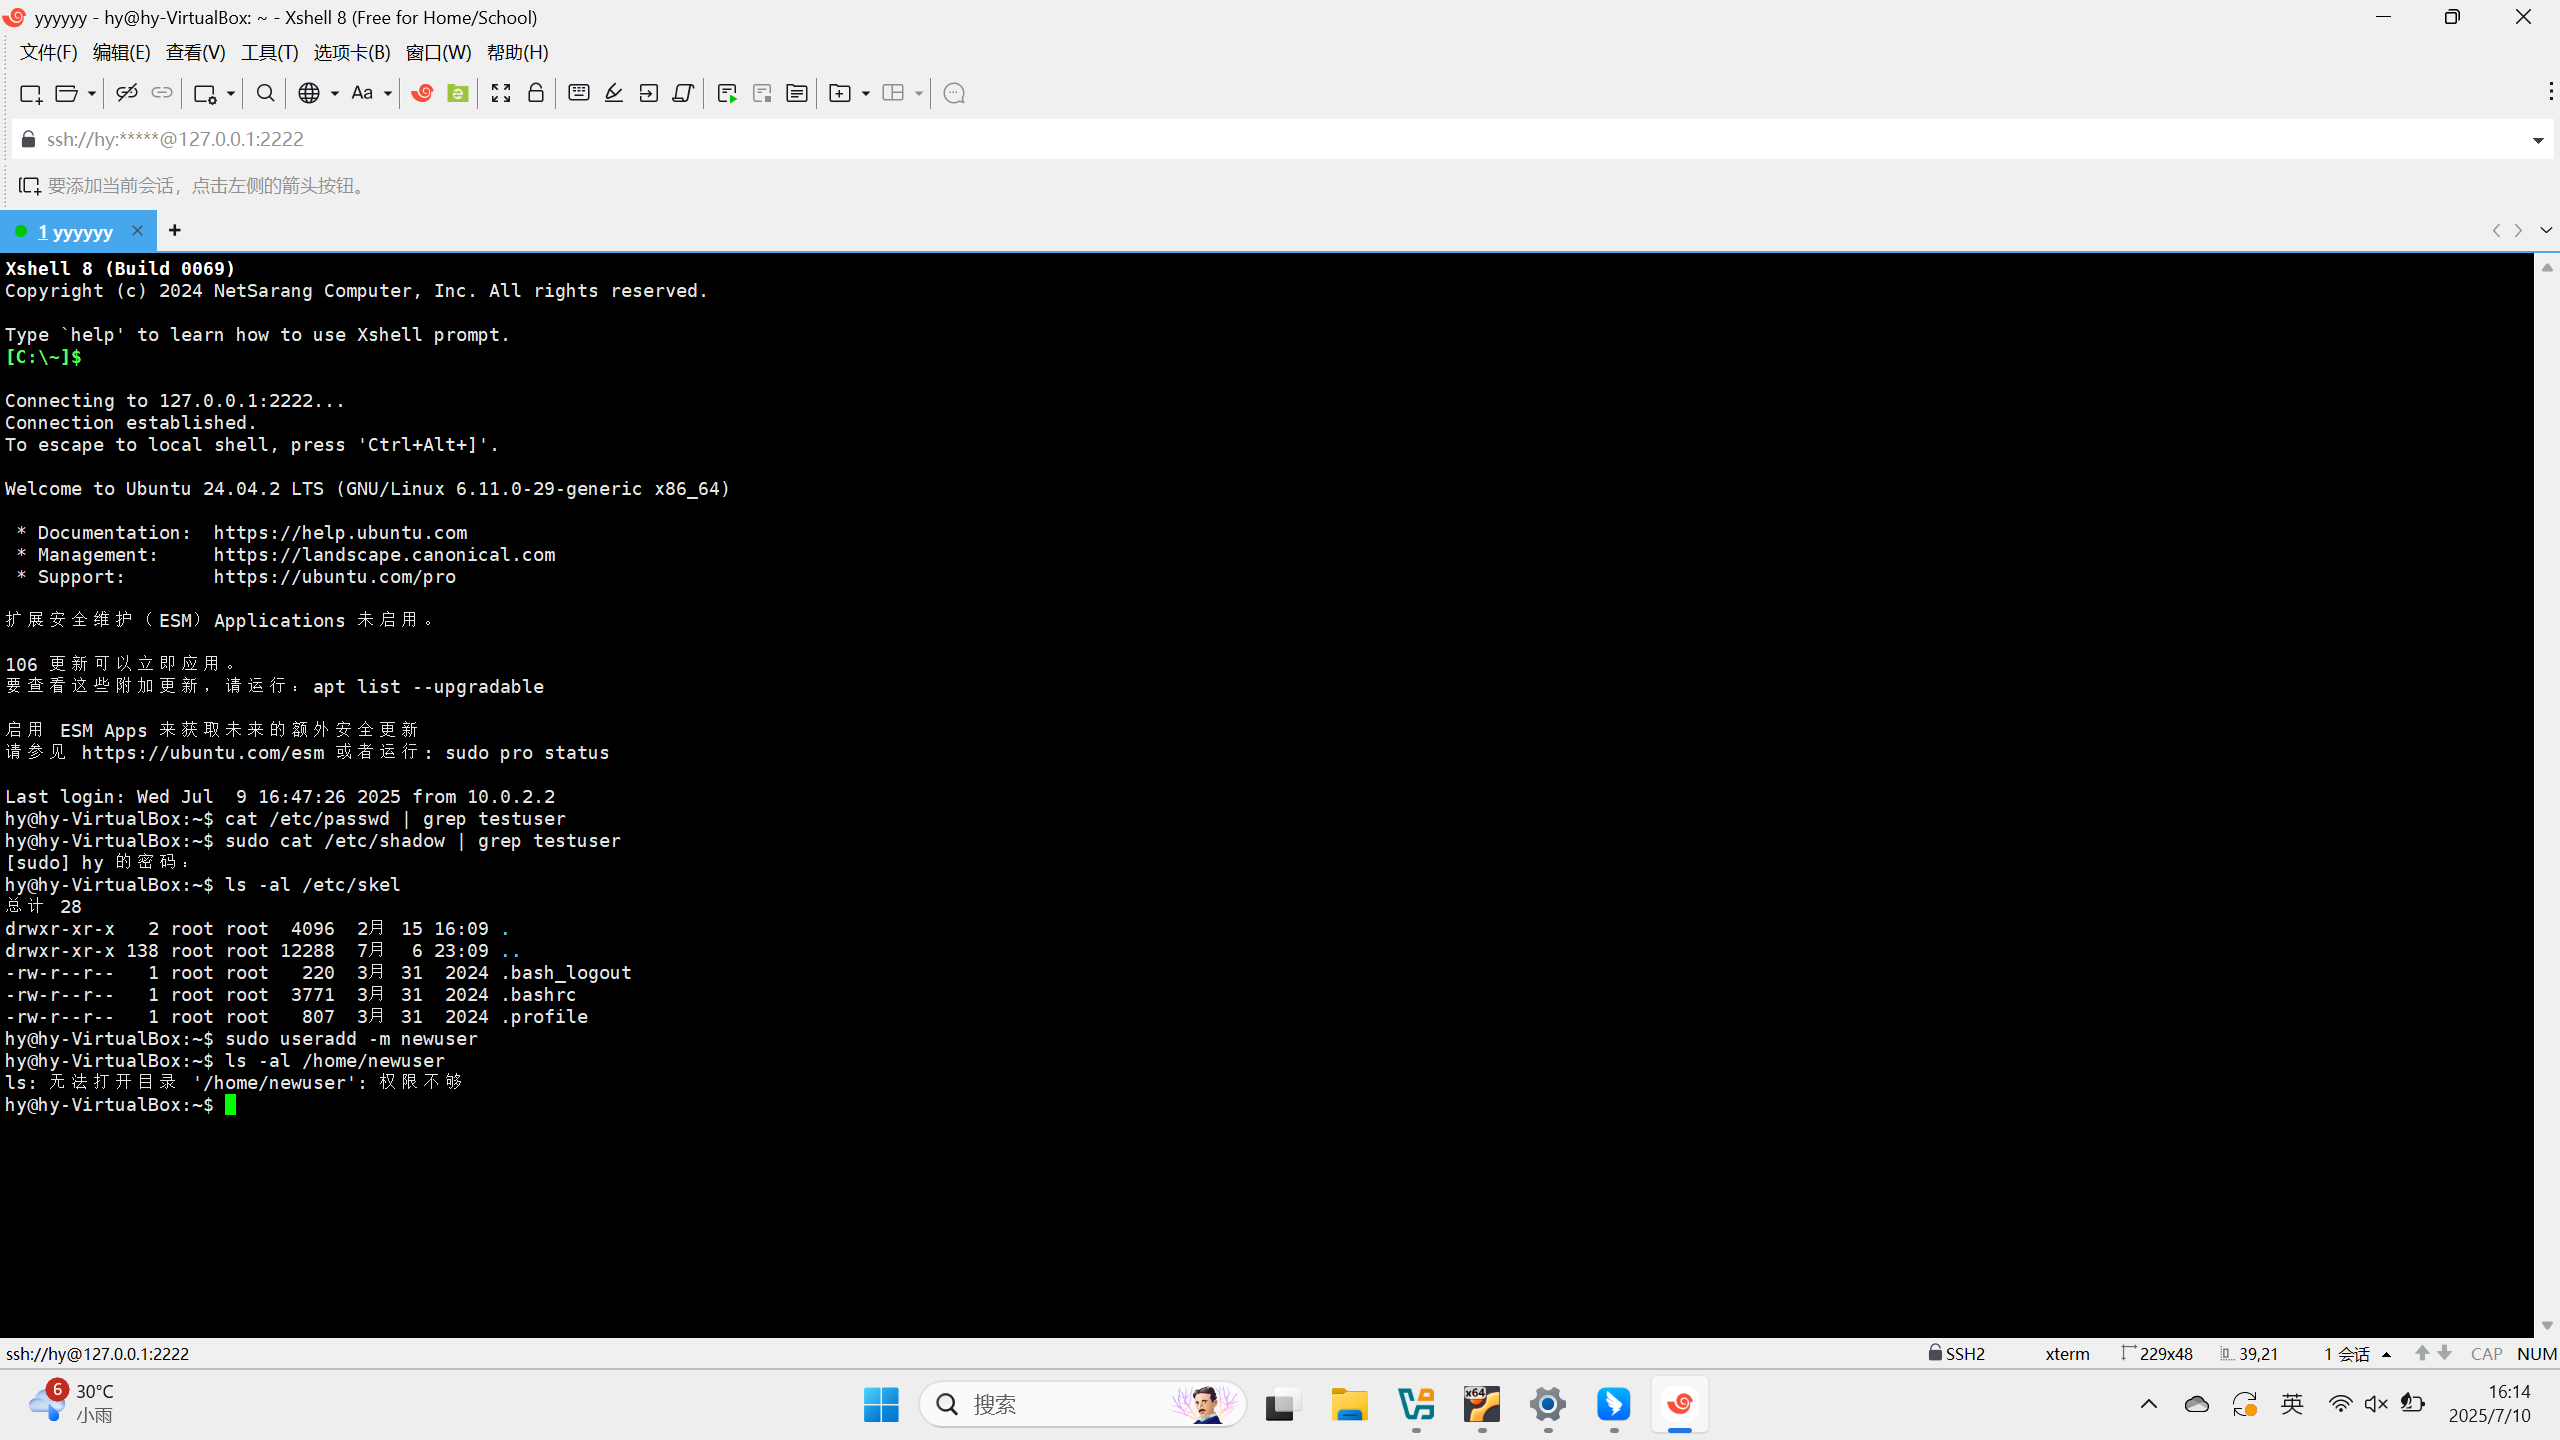This screenshot has width=2560, height=1440.
Task: Toggle NUM lock indicator in status bar
Action: click(x=2536, y=1353)
